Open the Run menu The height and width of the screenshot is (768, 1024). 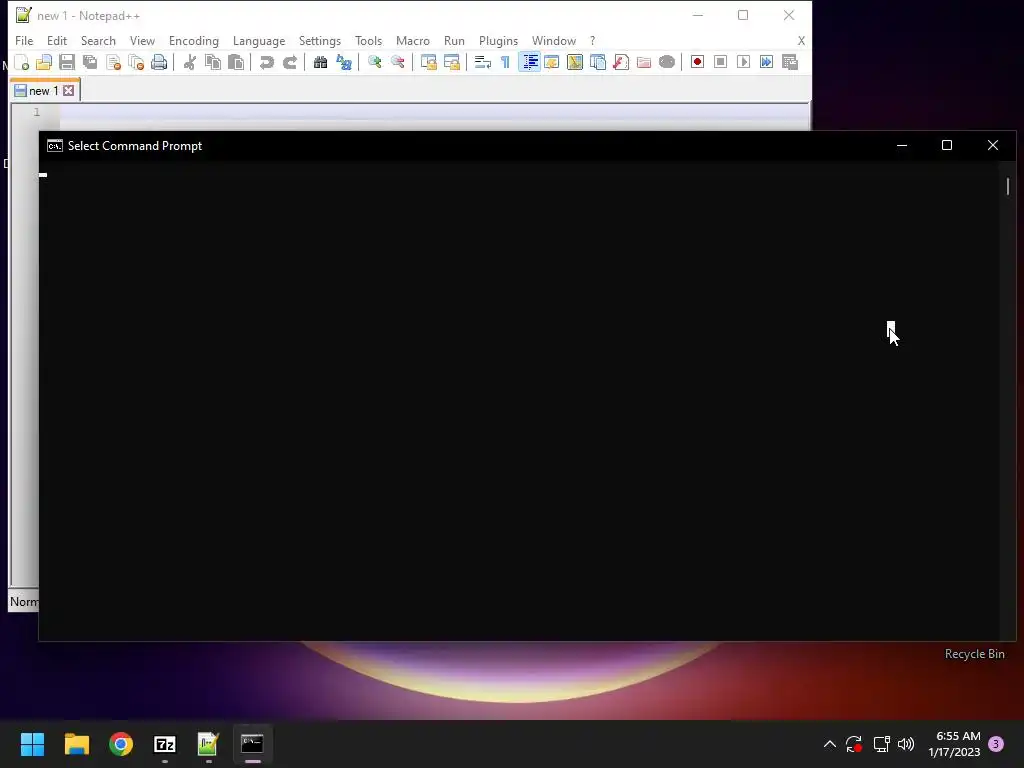(454, 40)
